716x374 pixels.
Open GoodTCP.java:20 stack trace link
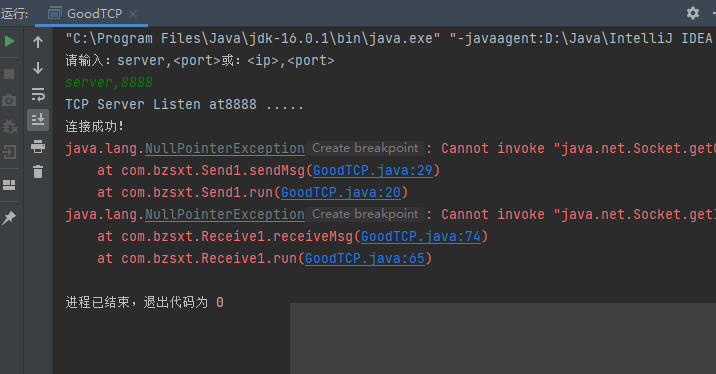[x=341, y=192]
